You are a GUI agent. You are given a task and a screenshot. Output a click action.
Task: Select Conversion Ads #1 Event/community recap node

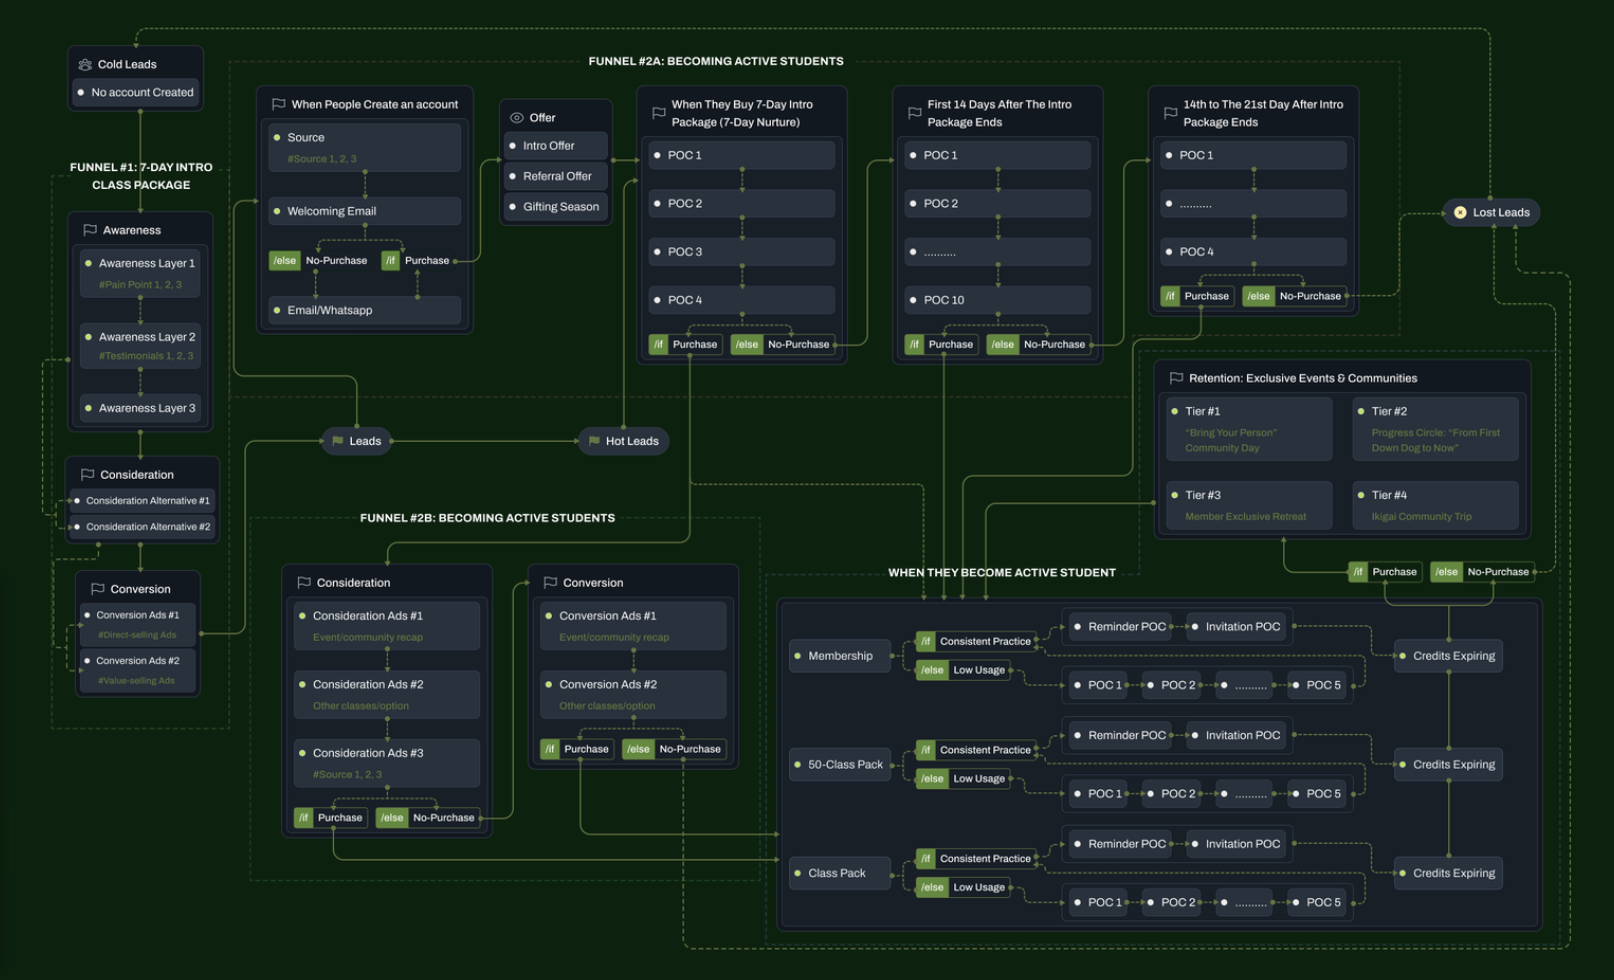[633, 626]
